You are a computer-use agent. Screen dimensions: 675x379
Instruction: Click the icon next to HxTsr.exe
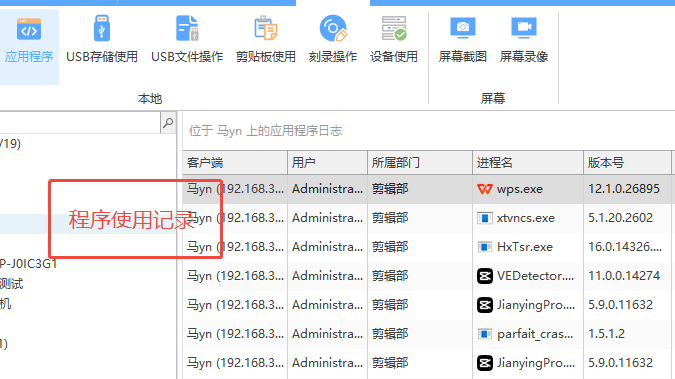coord(485,247)
